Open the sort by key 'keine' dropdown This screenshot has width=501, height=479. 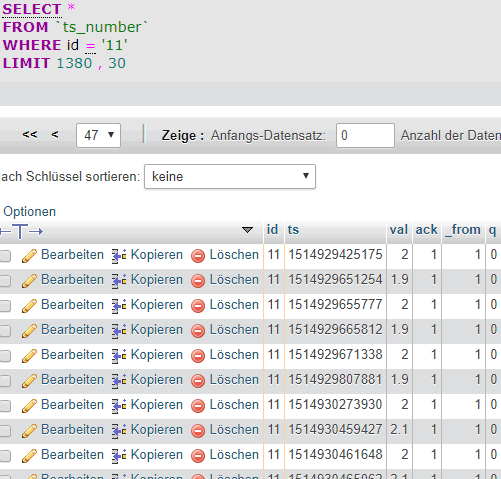pyautogui.click(x=230, y=176)
